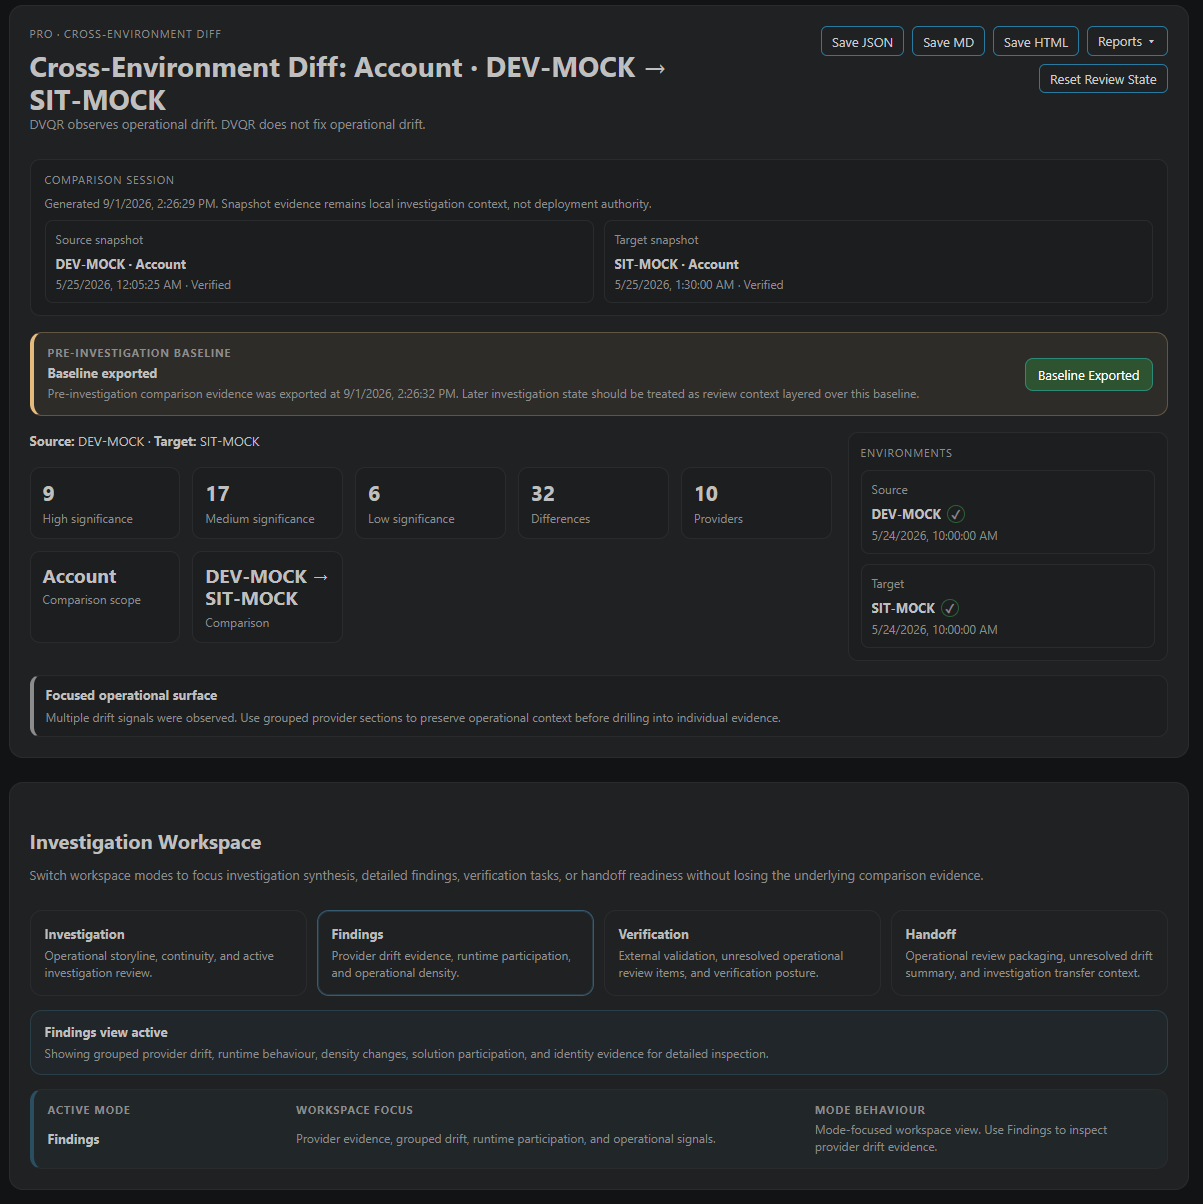Viewport: 1203px width, 1204px height.
Task: Click the PRO · CROSS-ENVIRONMENT DIFF breadcrumb
Action: point(125,34)
